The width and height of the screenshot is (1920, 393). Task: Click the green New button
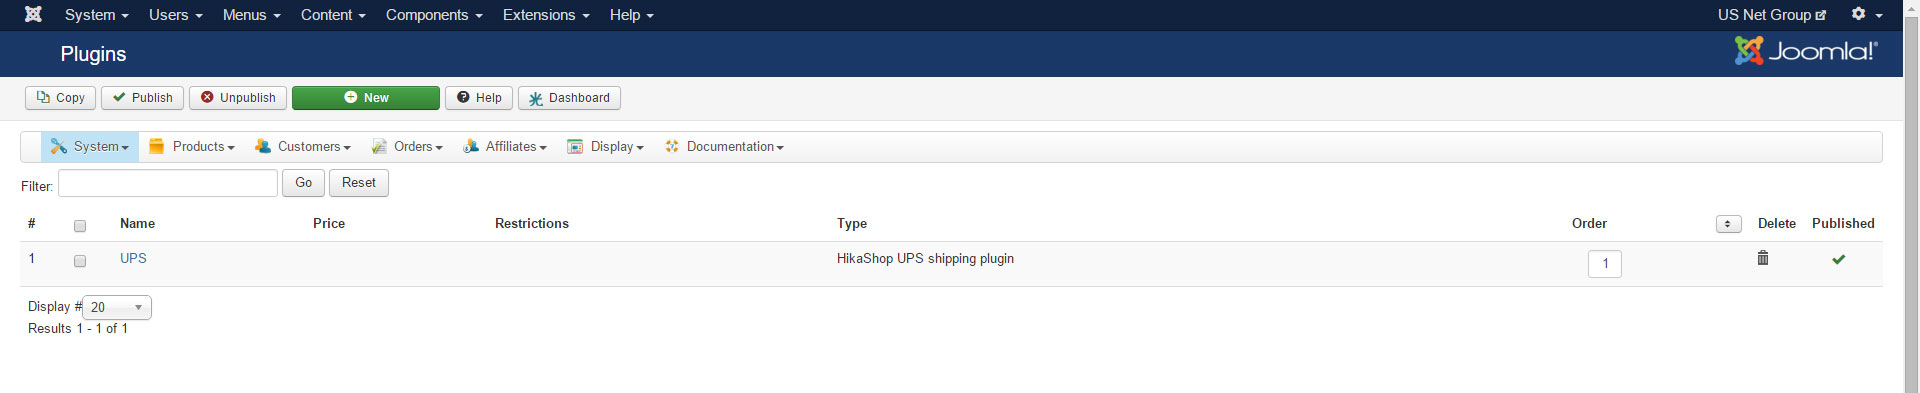[x=366, y=98]
